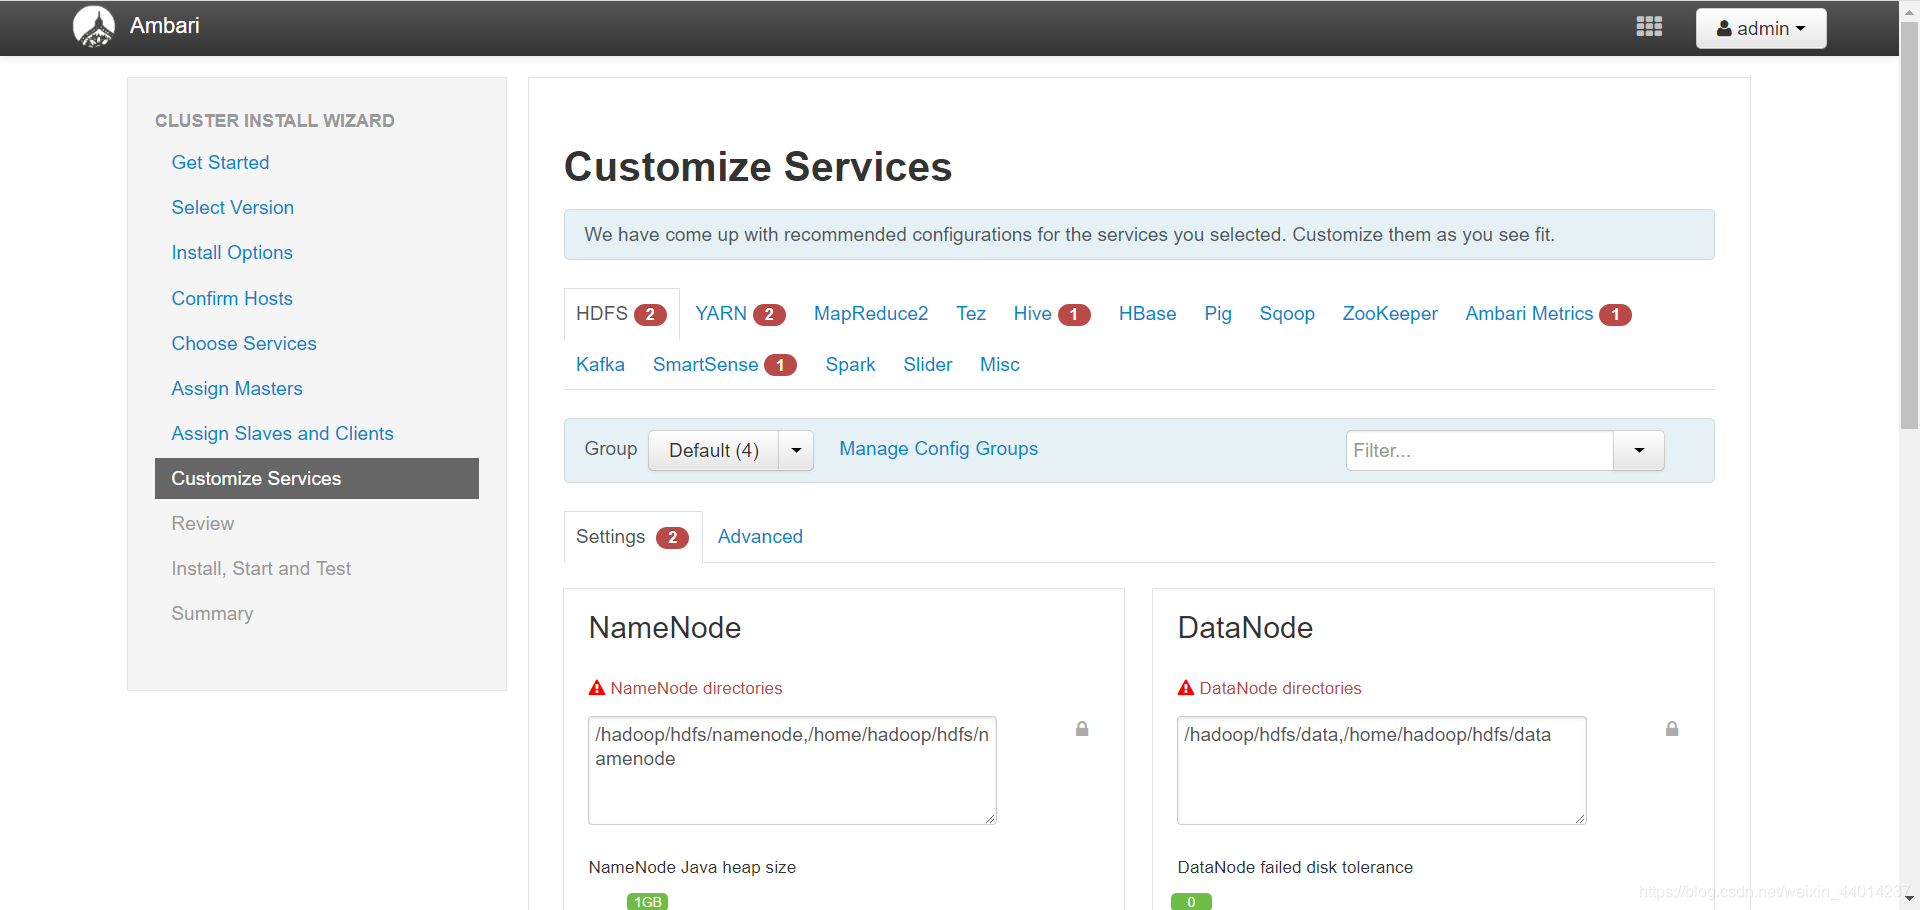Click the DataNode directories text area
Viewport: 1920px width, 910px height.
click(x=1382, y=770)
